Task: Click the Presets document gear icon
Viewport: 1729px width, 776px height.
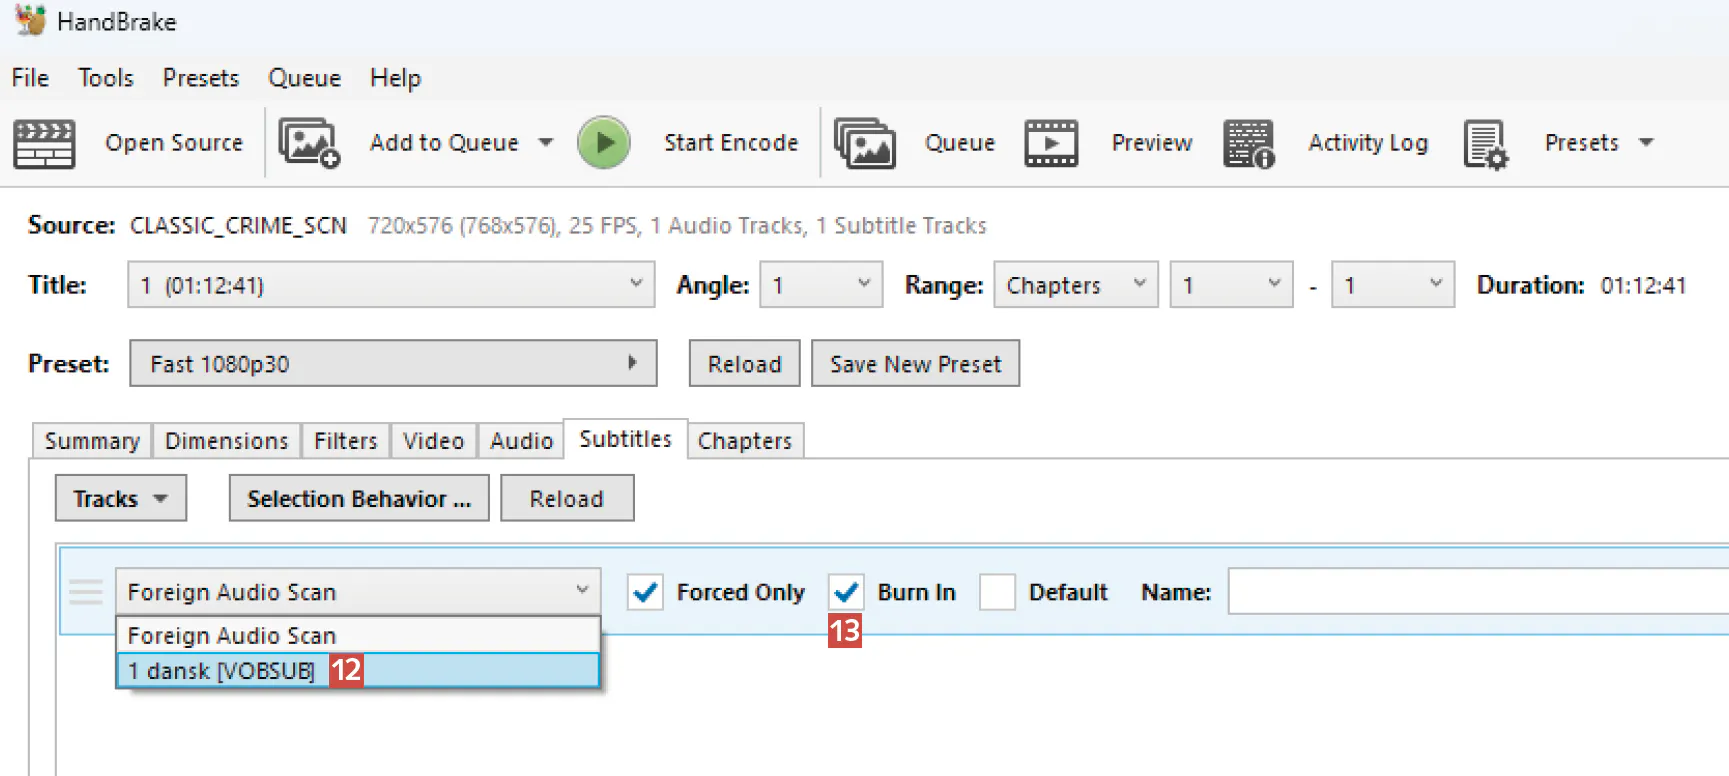Action: (1485, 144)
